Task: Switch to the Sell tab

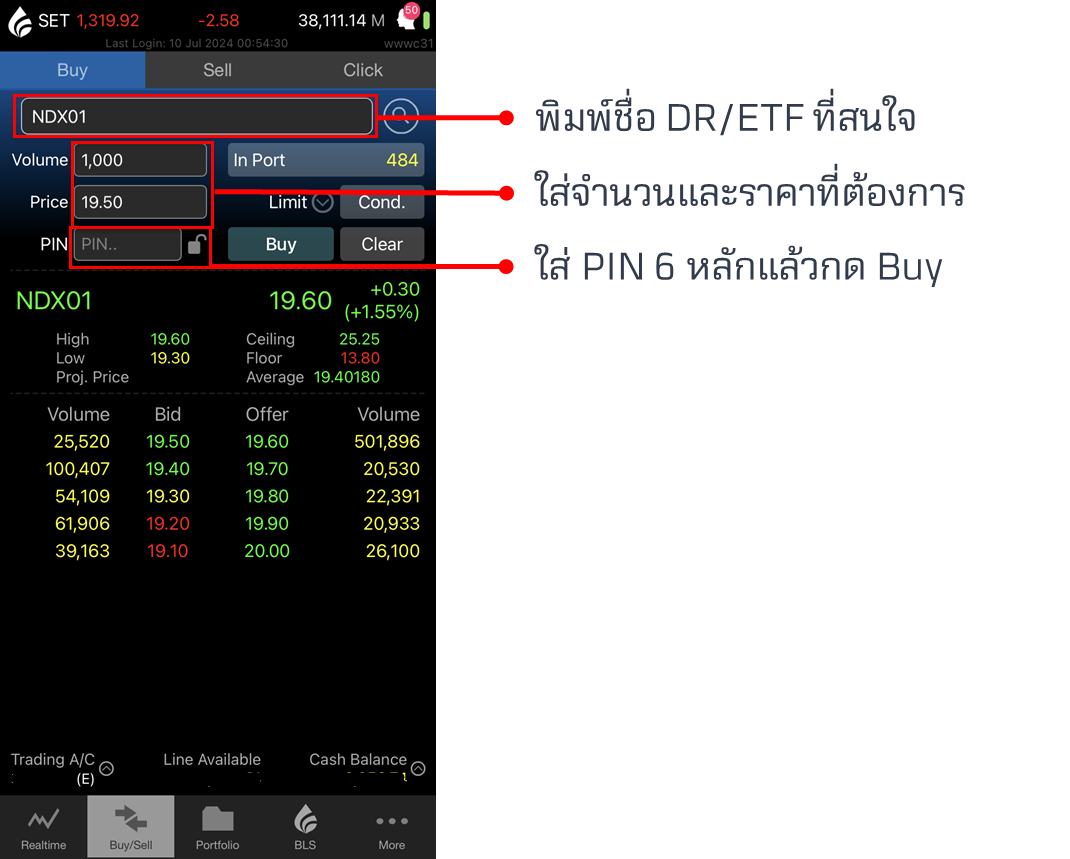Action: 217,70
